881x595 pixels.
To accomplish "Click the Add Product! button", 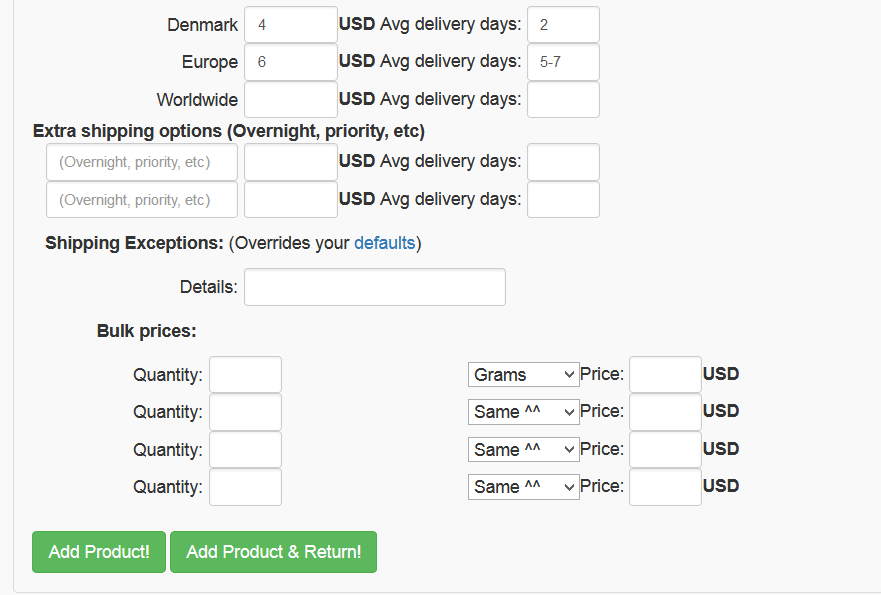I will tap(99, 552).
